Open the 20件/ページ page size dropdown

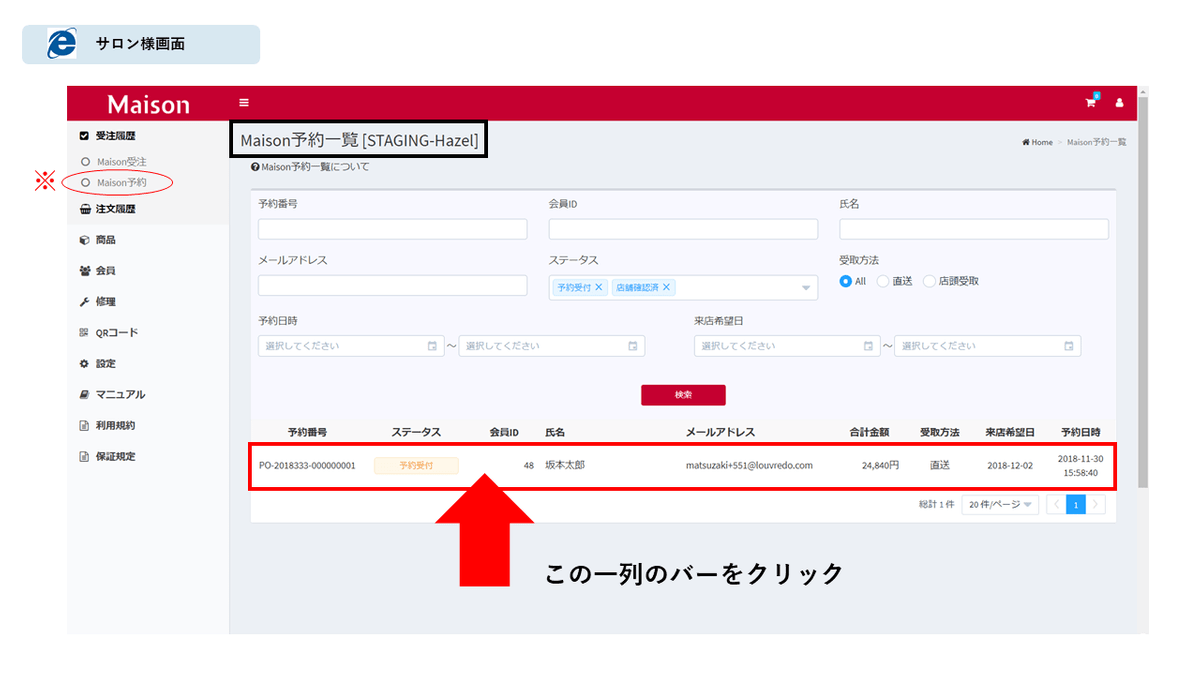tap(999, 505)
